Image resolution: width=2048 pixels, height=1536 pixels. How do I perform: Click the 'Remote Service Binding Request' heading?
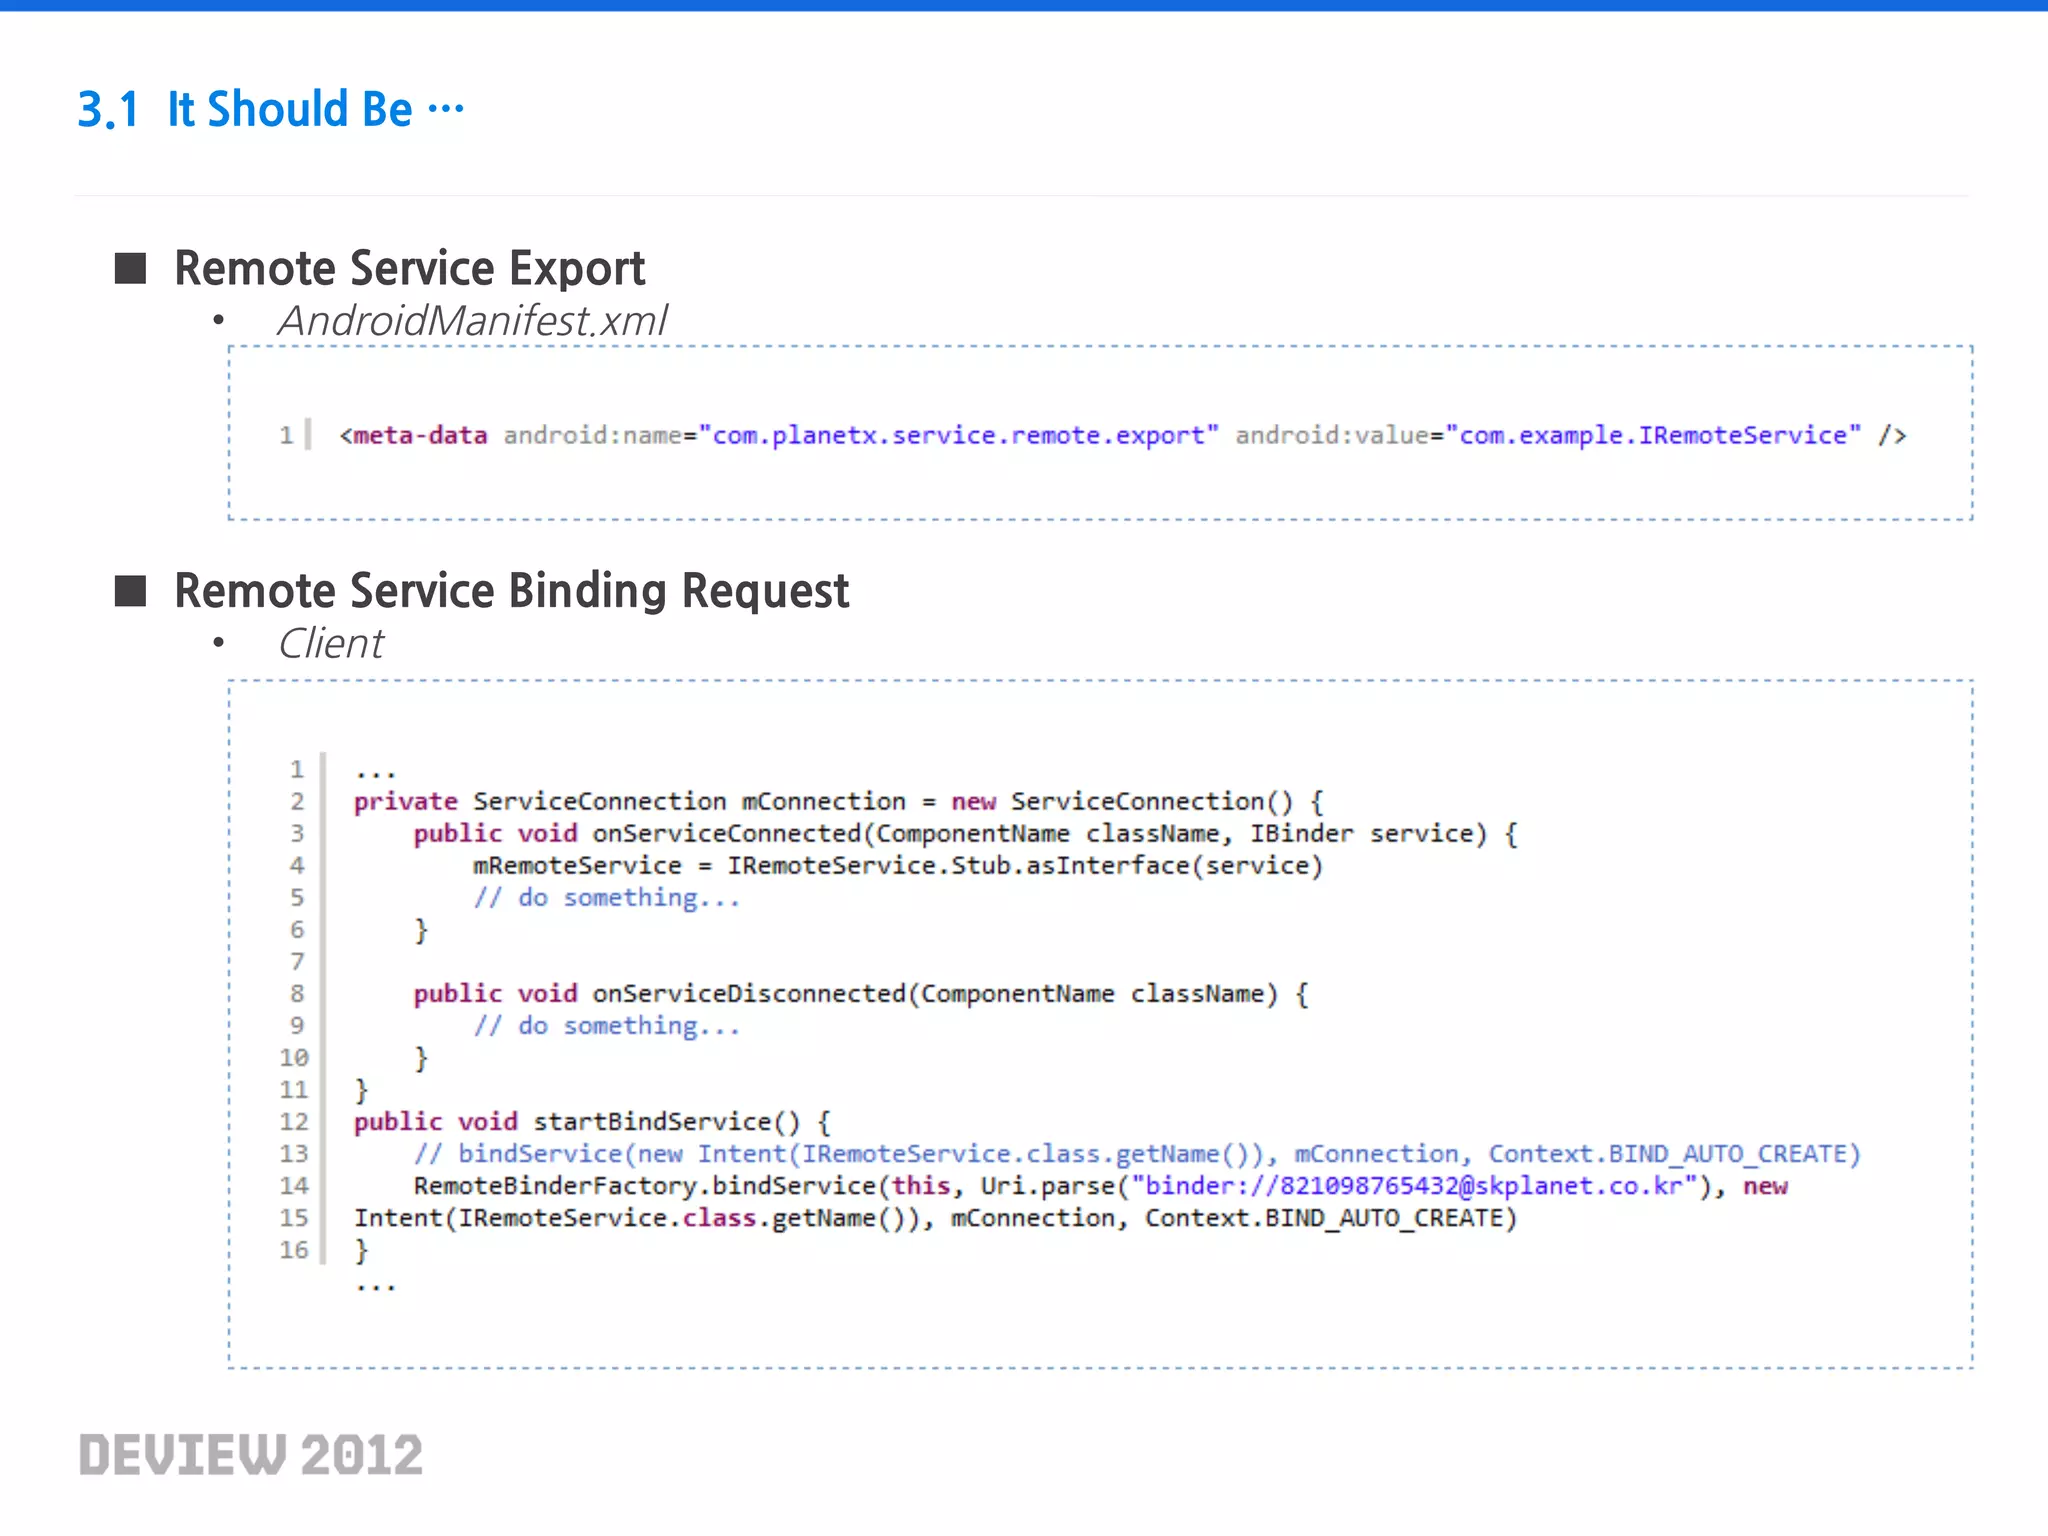point(511,590)
